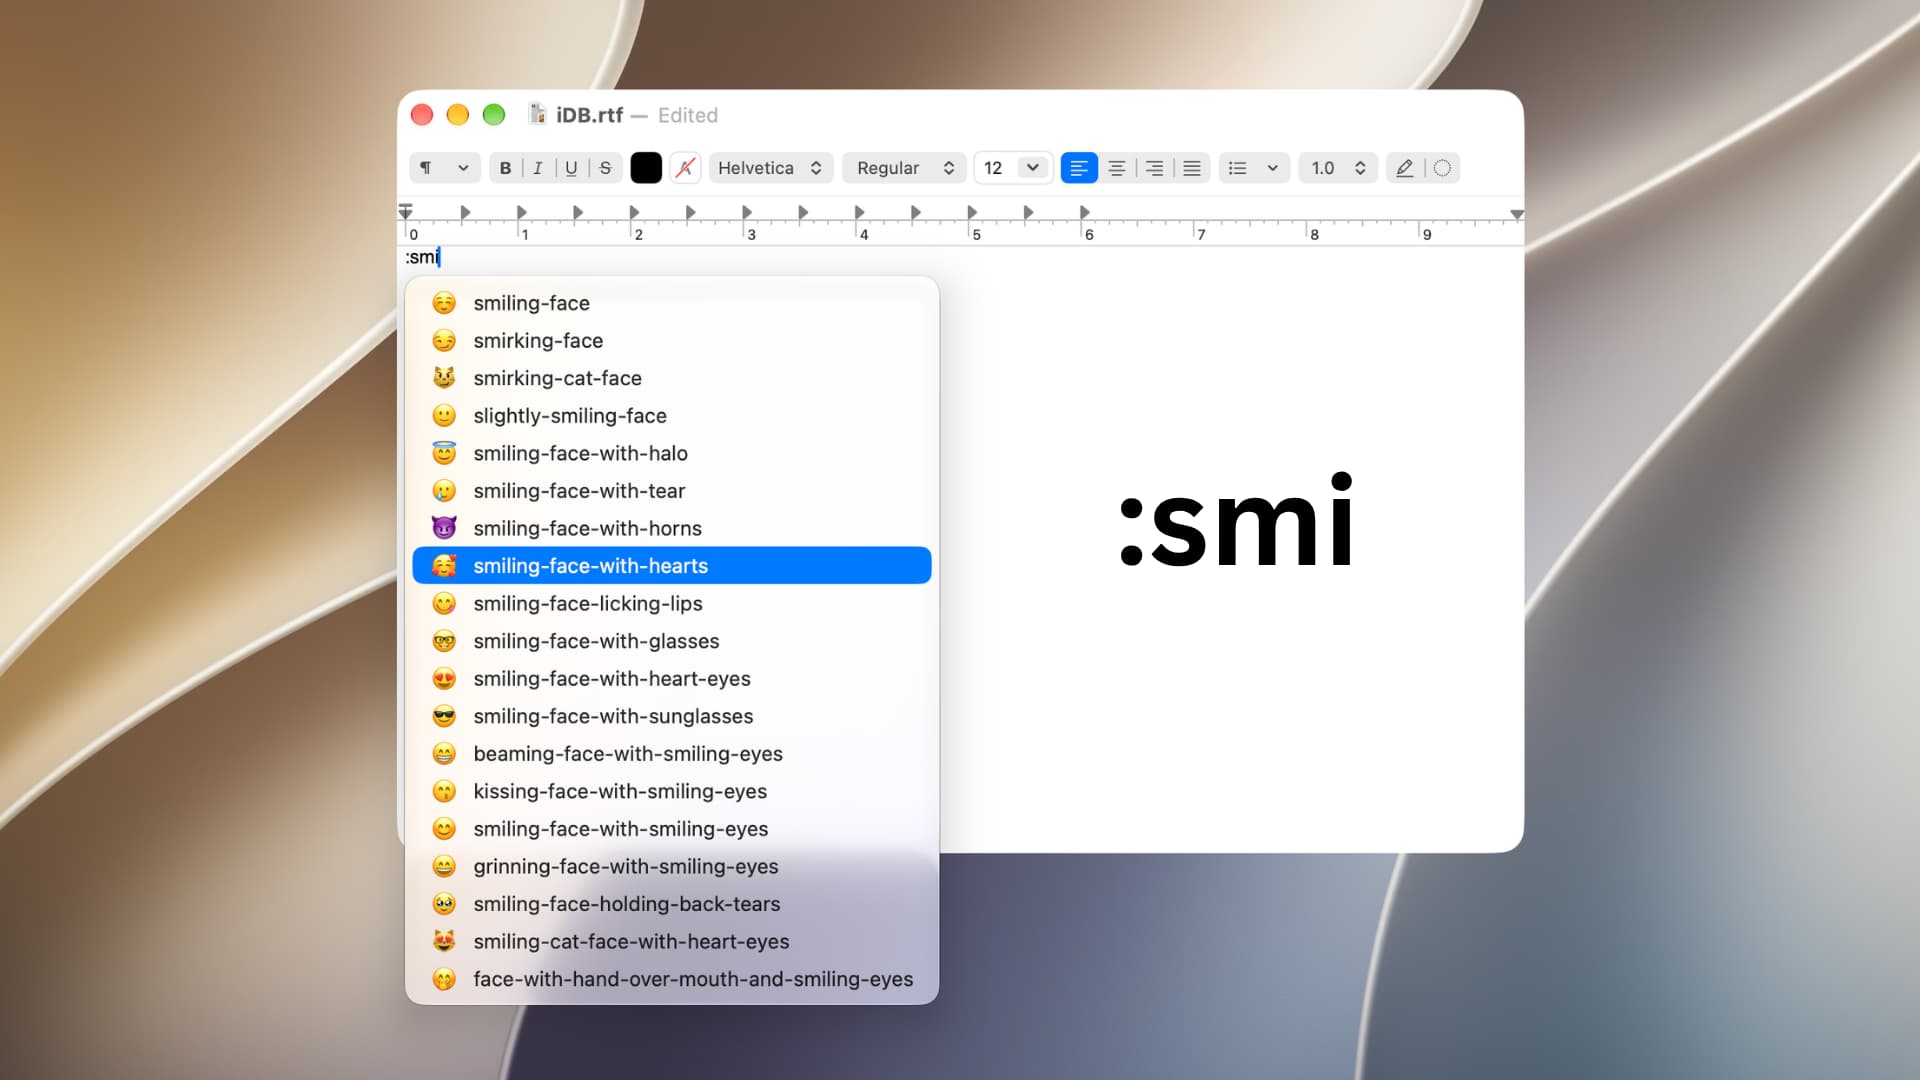The height and width of the screenshot is (1080, 1920).
Task: Pick smiling-face-with-glasses suggestion
Action: pos(672,641)
